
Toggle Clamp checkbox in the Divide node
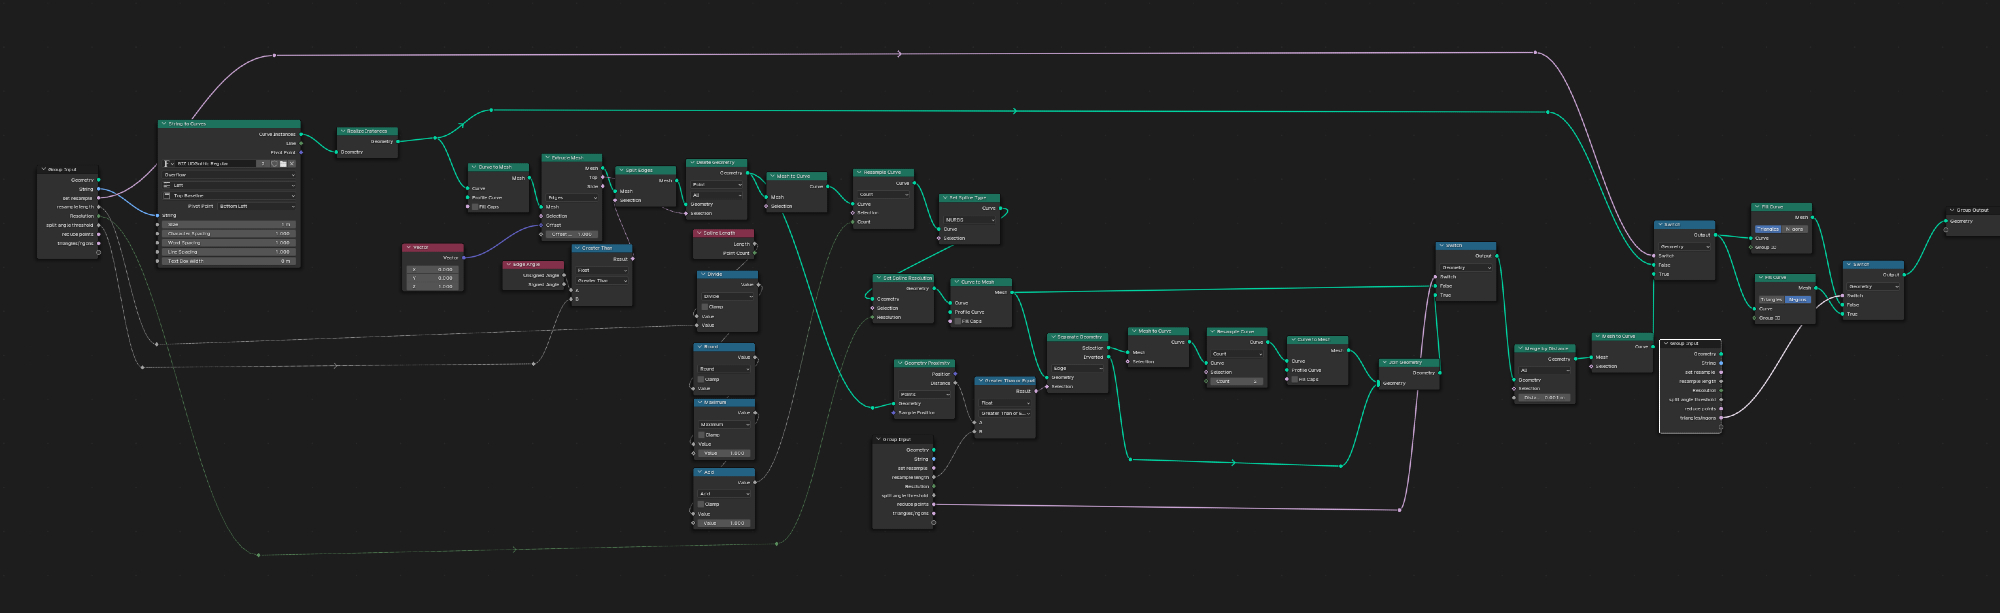[704, 306]
